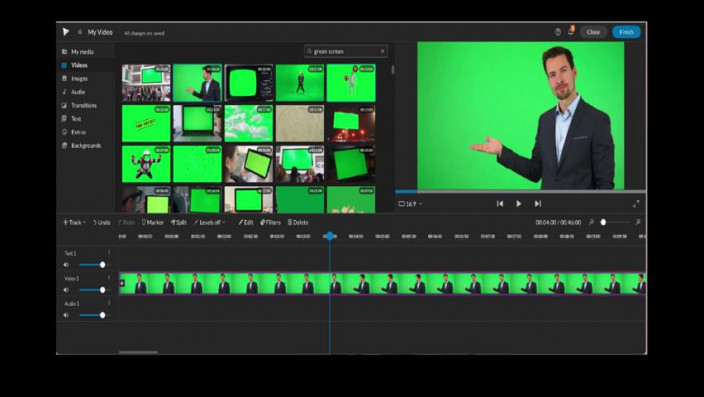Click the help question mark icon
This screenshot has height=397, width=704.
pyautogui.click(x=558, y=32)
